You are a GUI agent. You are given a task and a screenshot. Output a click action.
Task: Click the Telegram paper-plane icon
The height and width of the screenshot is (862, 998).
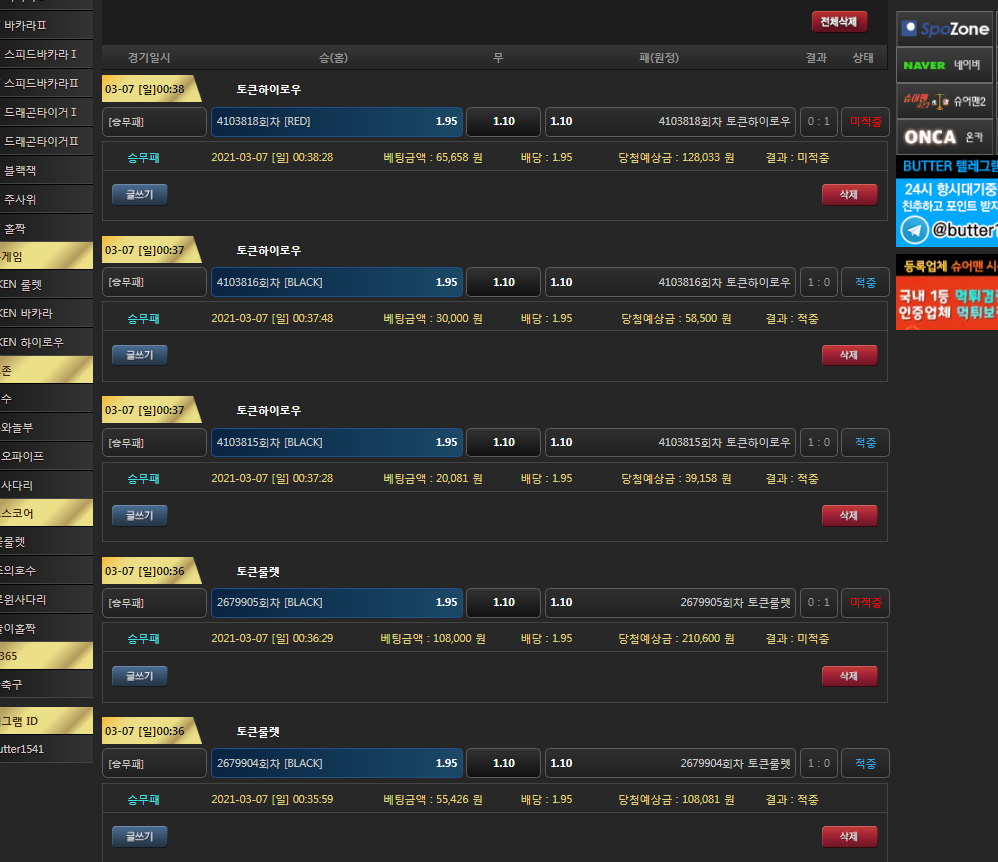pos(913,230)
